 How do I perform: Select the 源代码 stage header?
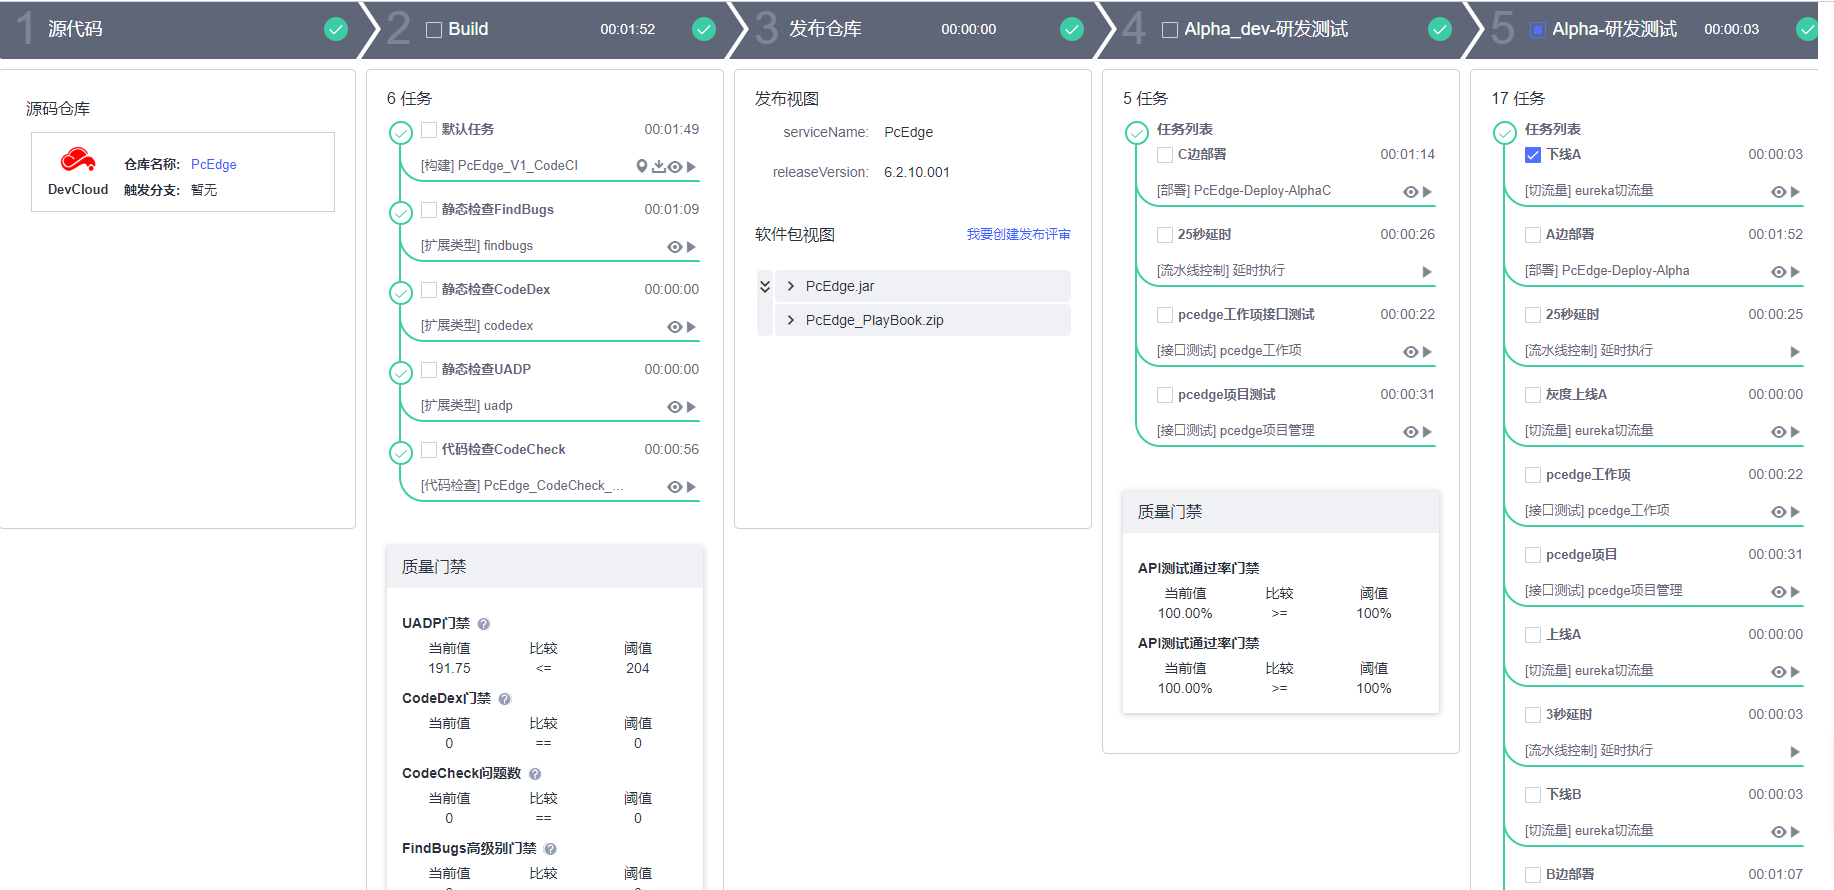(75, 29)
